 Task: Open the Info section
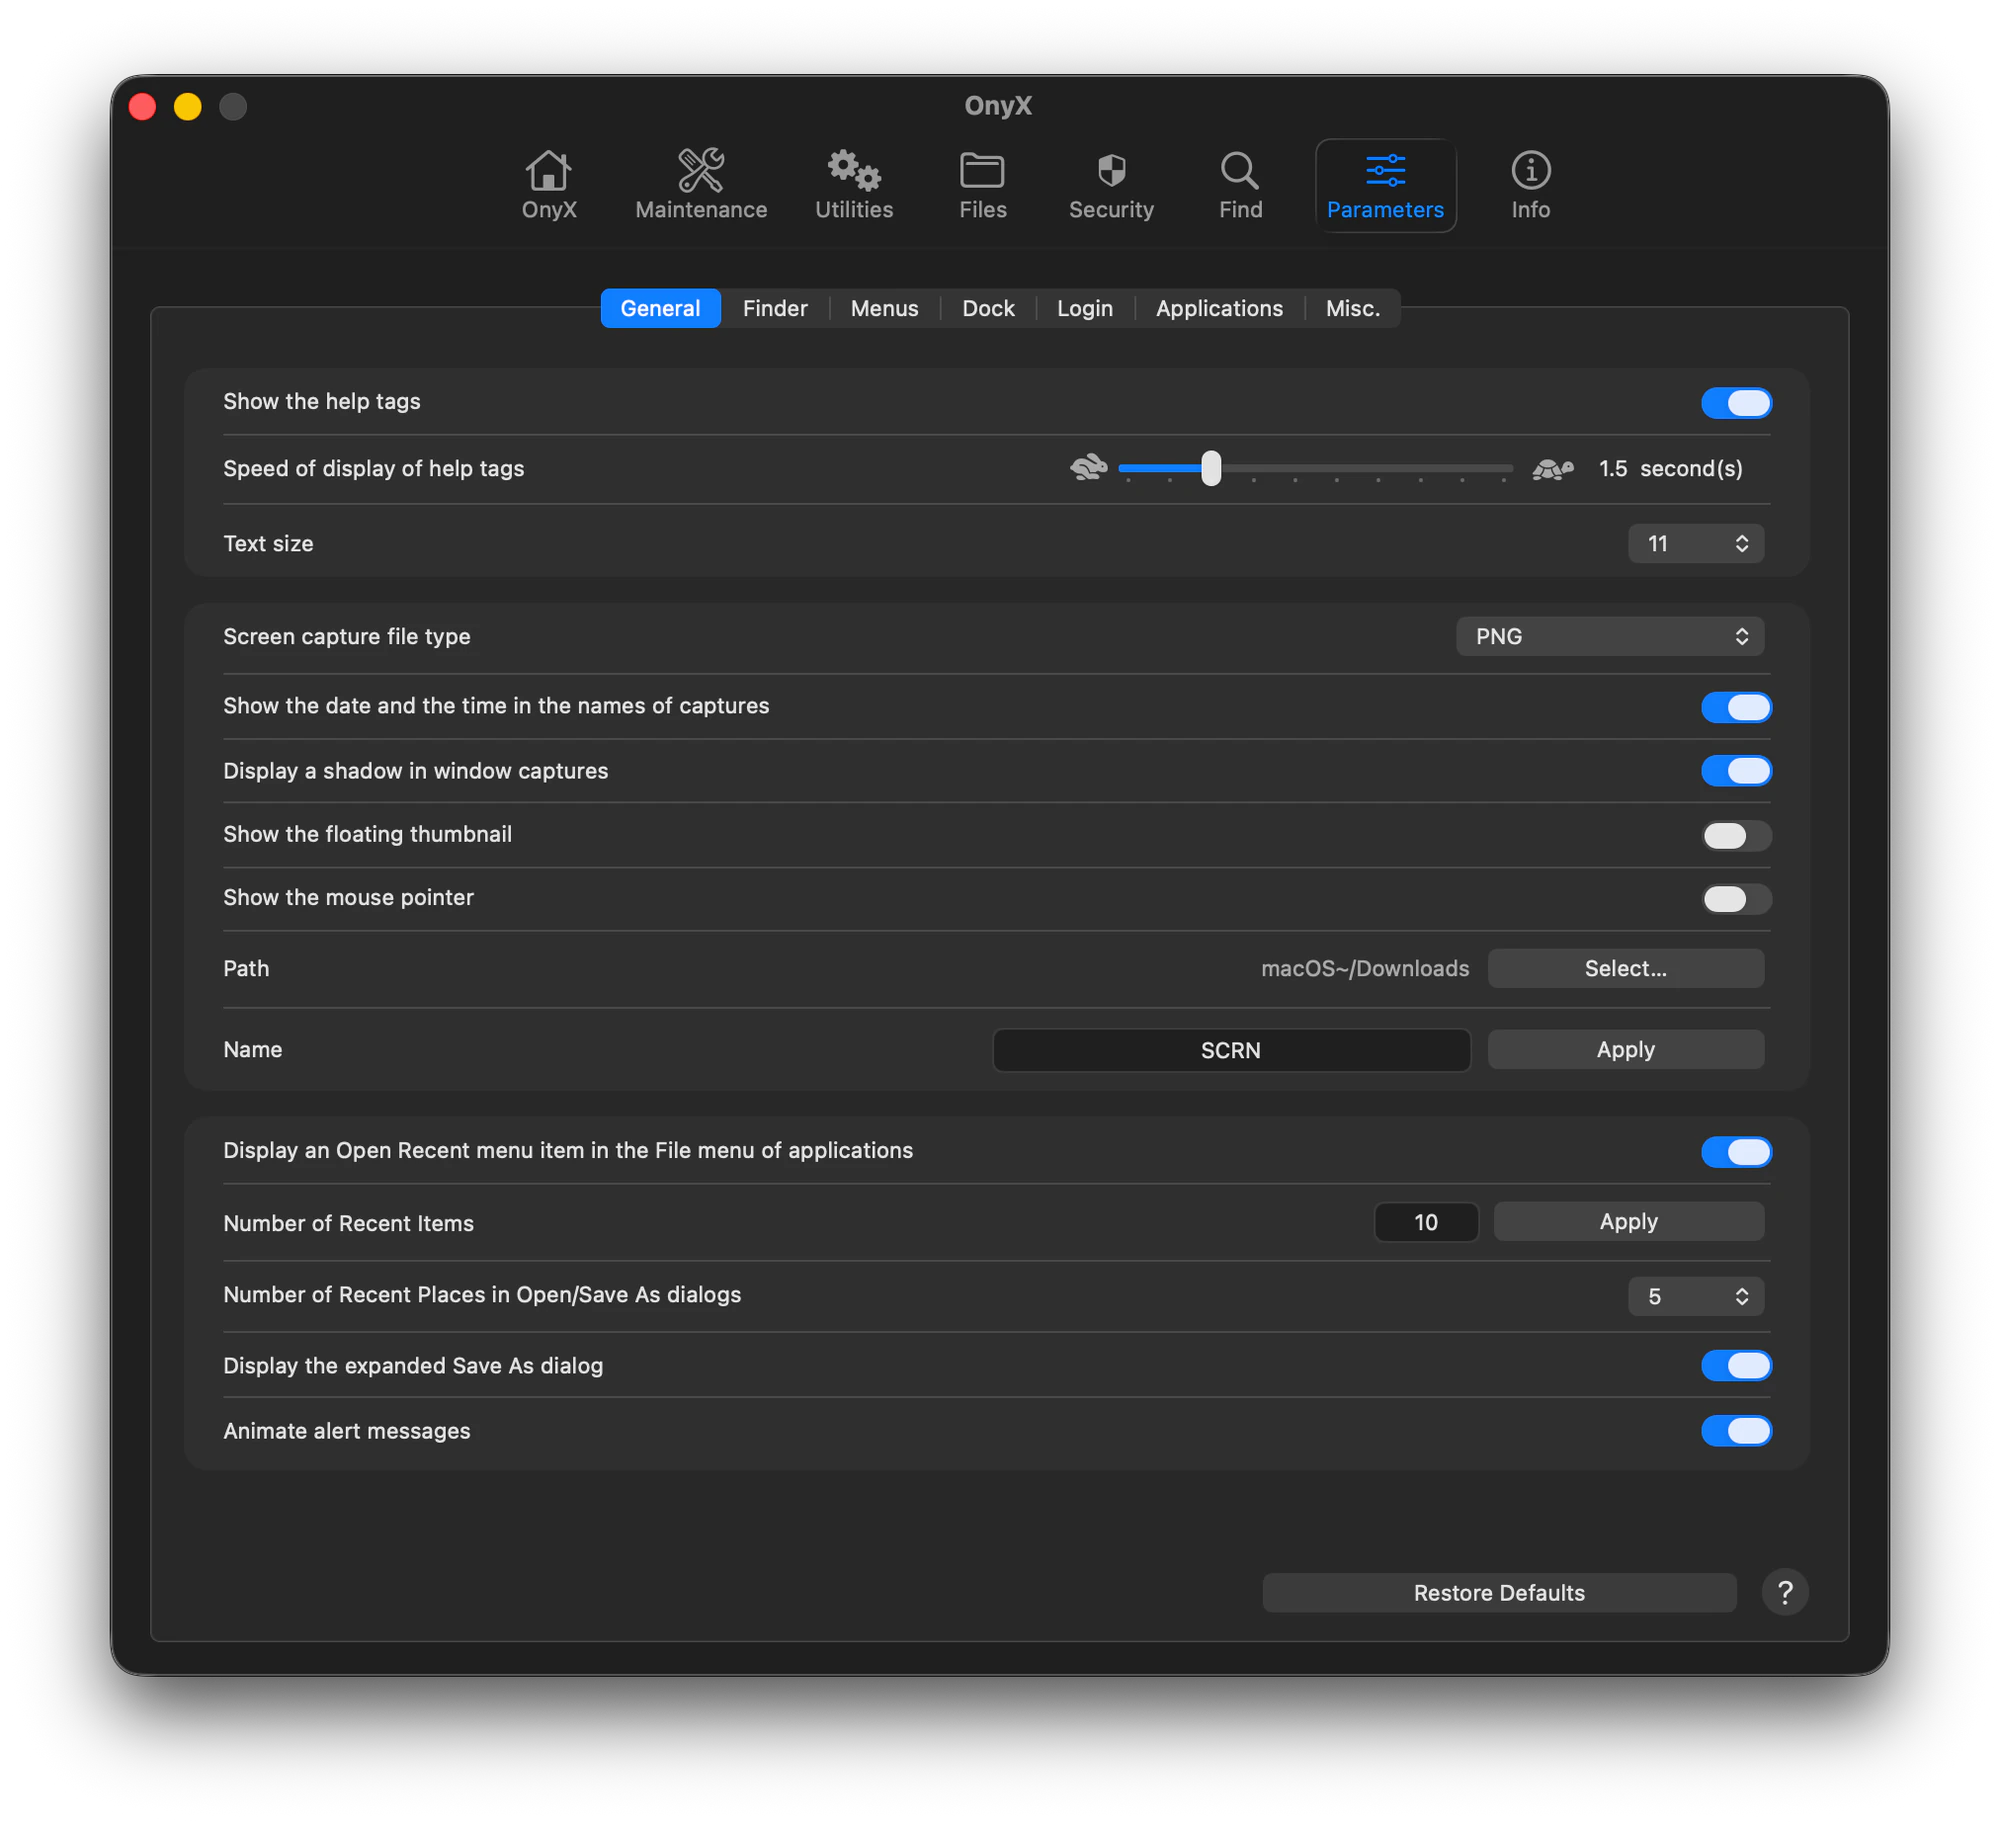point(1530,185)
